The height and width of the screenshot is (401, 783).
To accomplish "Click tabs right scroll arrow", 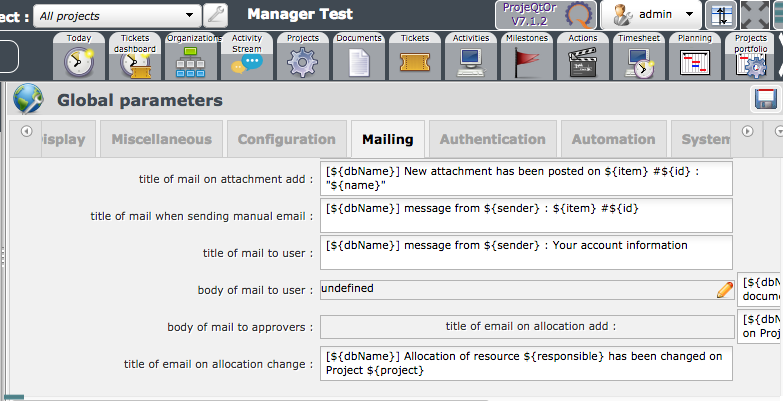I will tap(747, 131).
